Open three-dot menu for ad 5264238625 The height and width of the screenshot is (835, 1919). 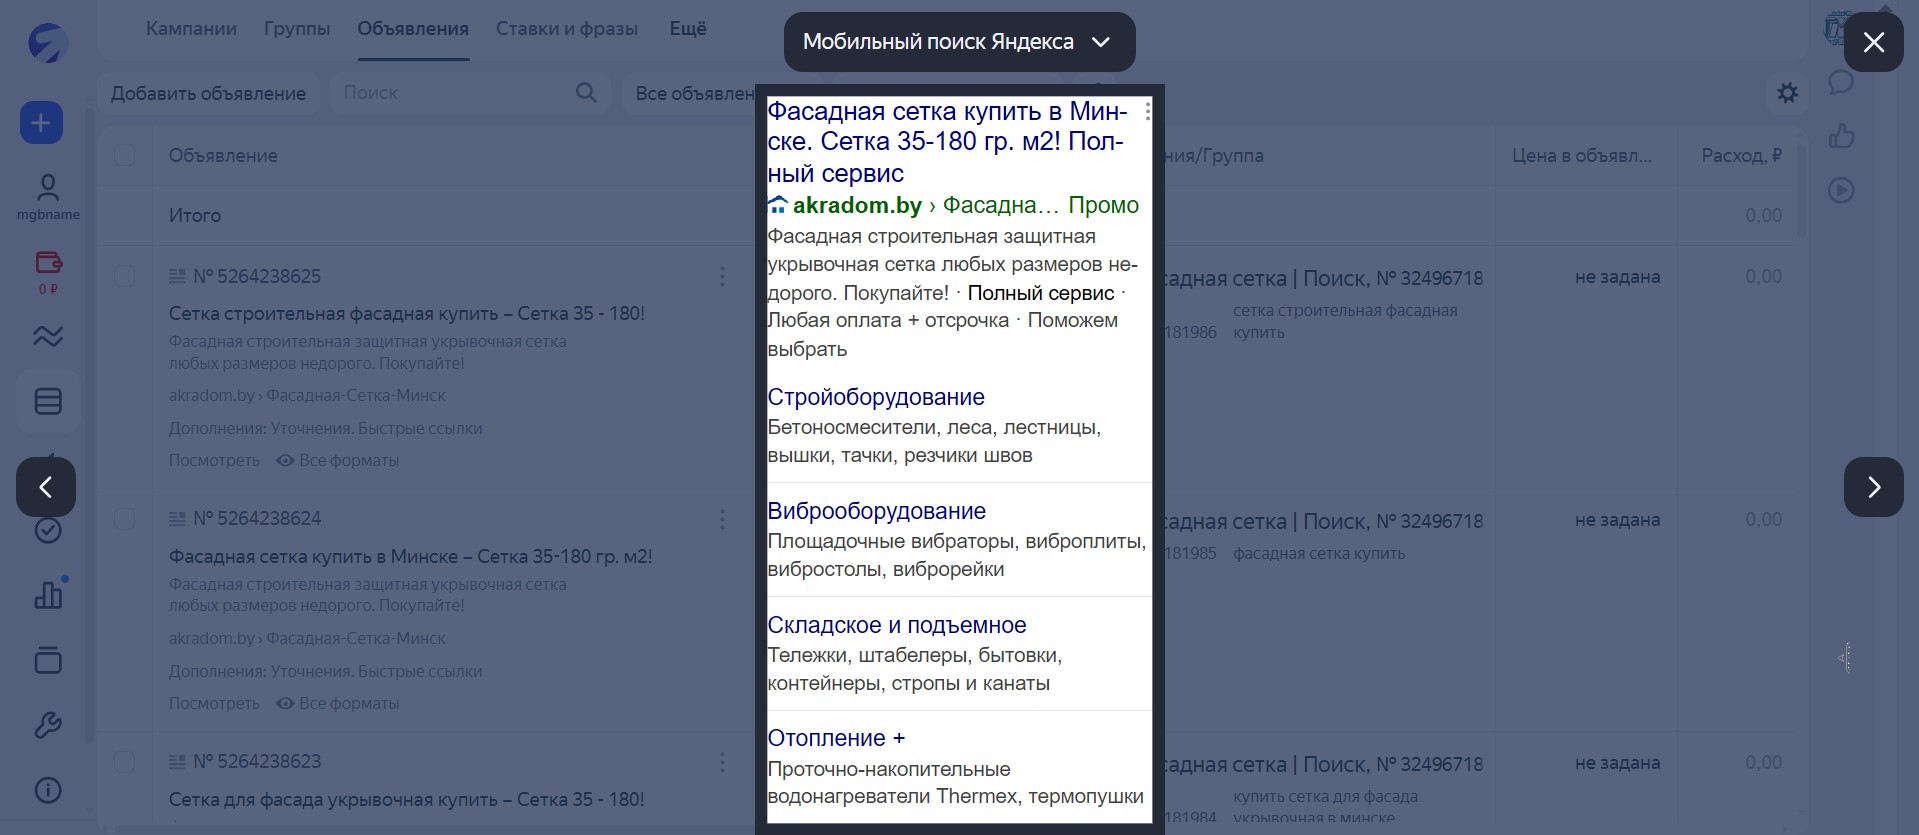pos(722,276)
